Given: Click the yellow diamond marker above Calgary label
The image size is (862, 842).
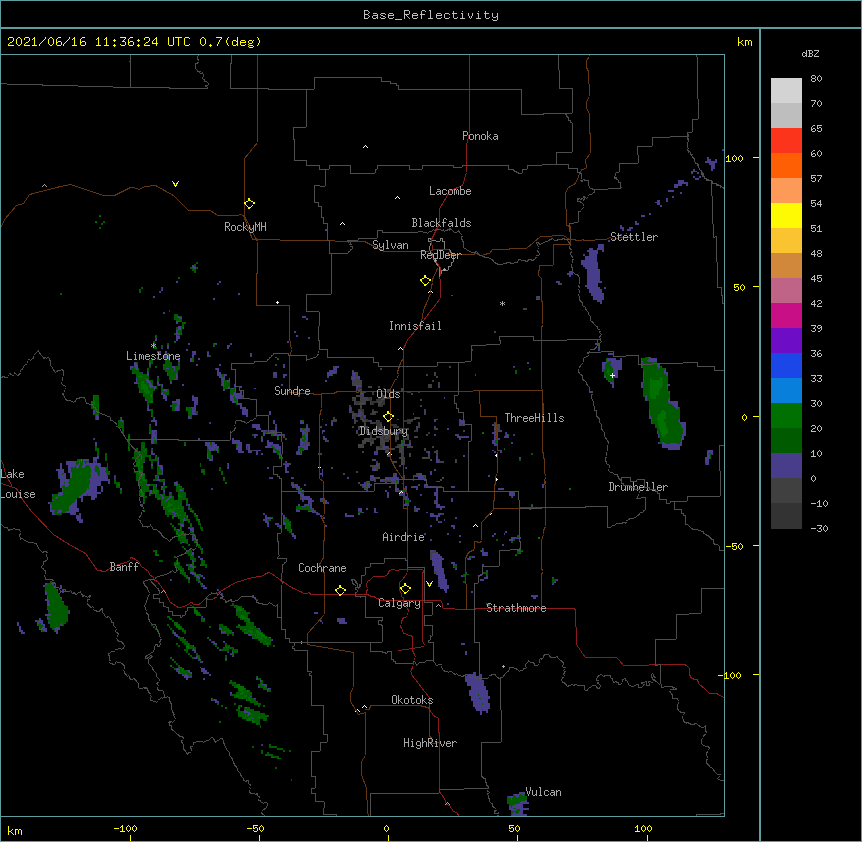Looking at the screenshot, I should pyautogui.click(x=405, y=589).
